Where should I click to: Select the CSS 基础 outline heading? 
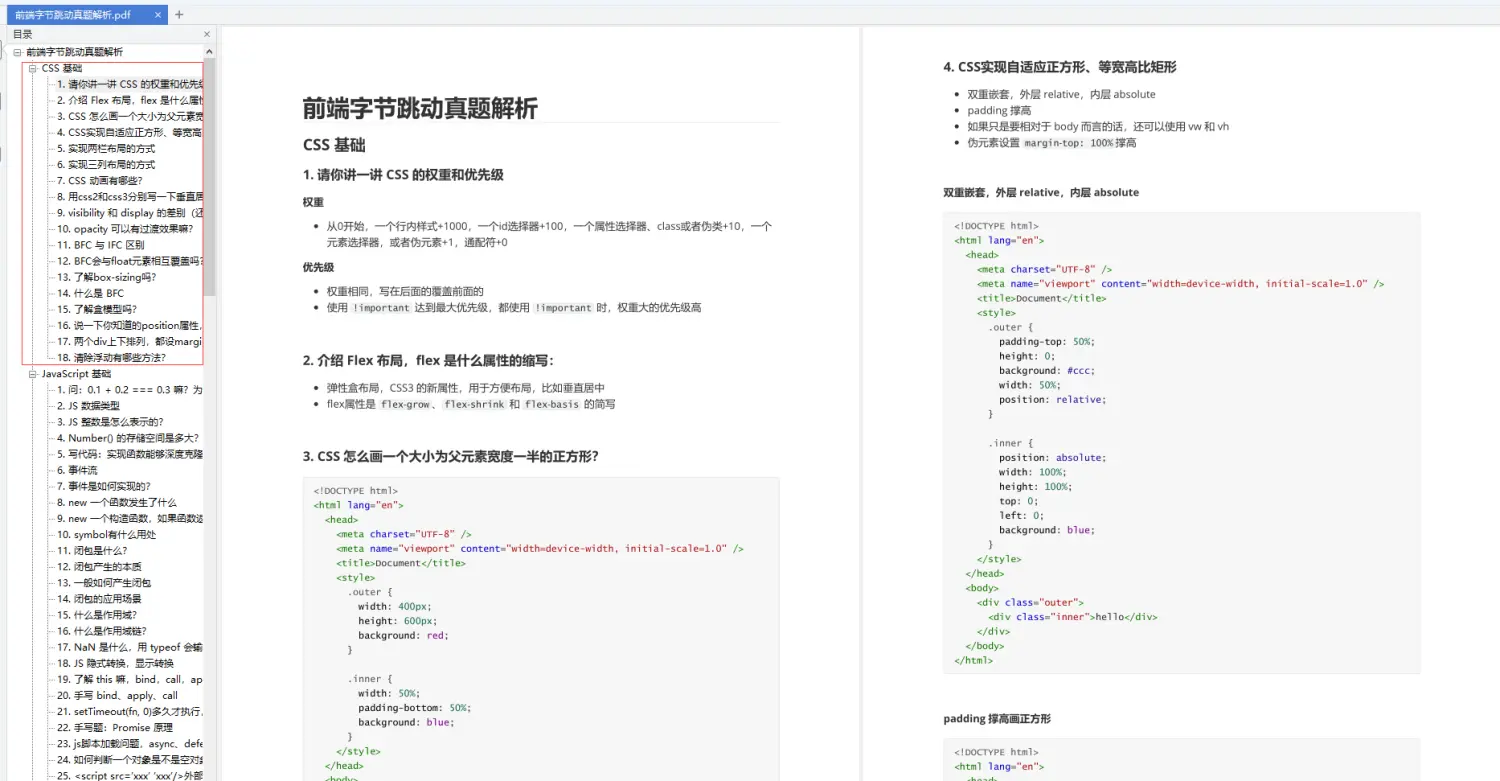coord(62,68)
